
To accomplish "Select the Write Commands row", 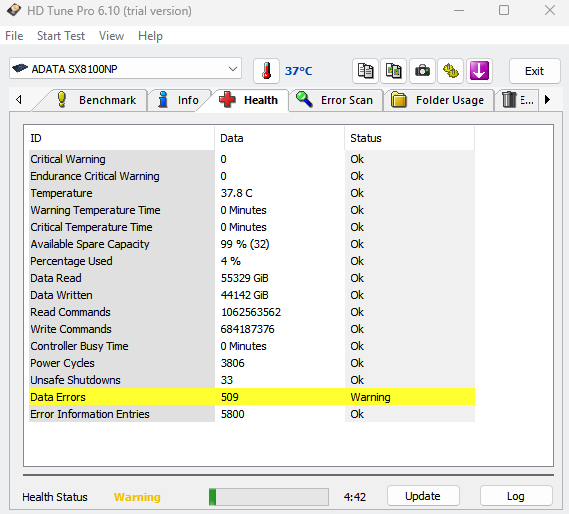I will pyautogui.click(x=252, y=329).
